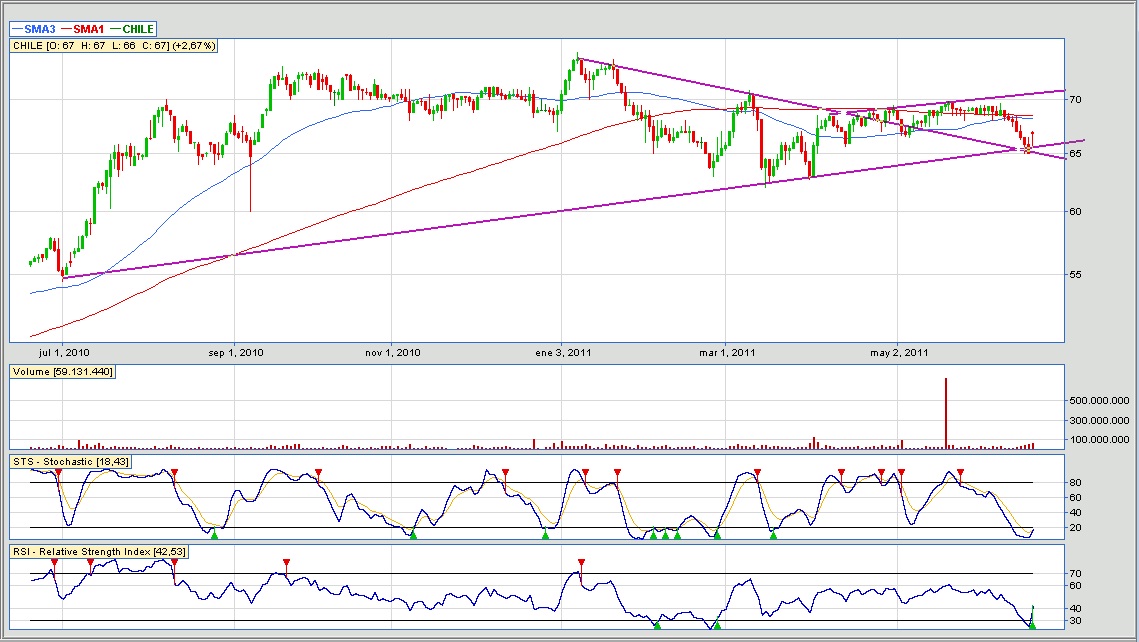Click the RSI - Relative Strength Index label
Image resolution: width=1139 pixels, height=642 pixels.
coord(98,551)
